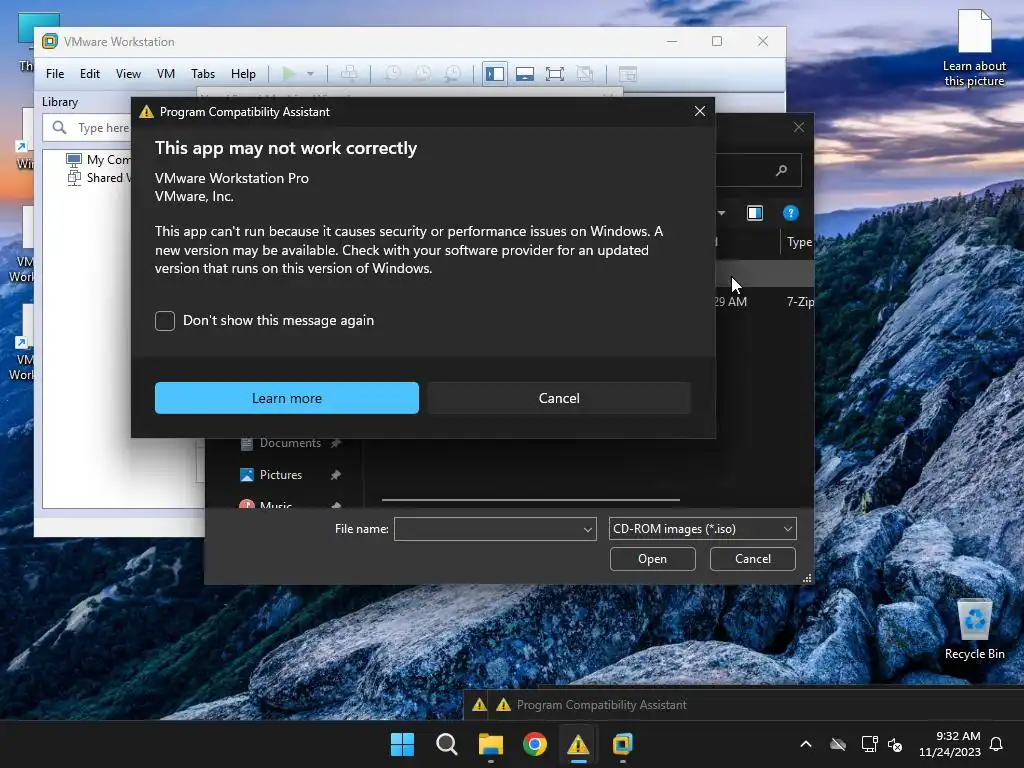This screenshot has height=768, width=1024.
Task: Enter full screen mode icon
Action: point(554,74)
